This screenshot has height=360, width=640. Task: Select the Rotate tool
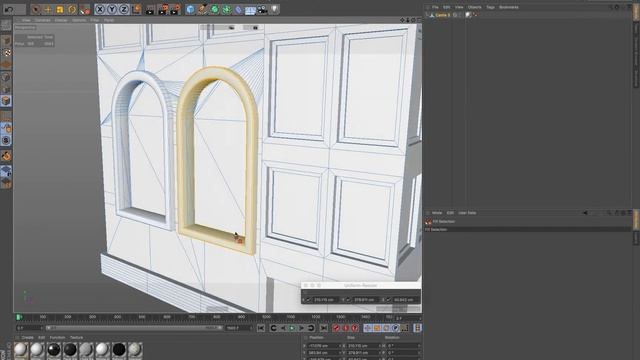[72, 9]
